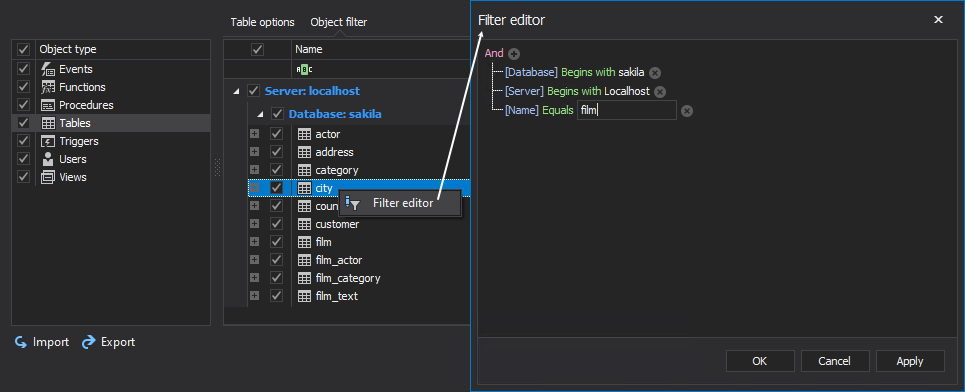This screenshot has height=392, width=965.
Task: Choose Filter editor from the context menu
Action: [399, 203]
